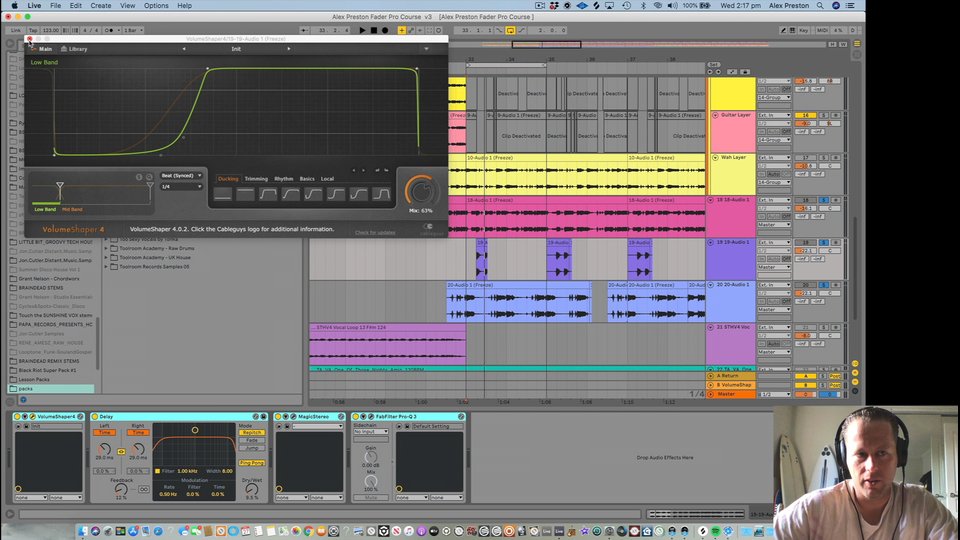Toggle Draw Mode pencil icon

tap(782, 30)
